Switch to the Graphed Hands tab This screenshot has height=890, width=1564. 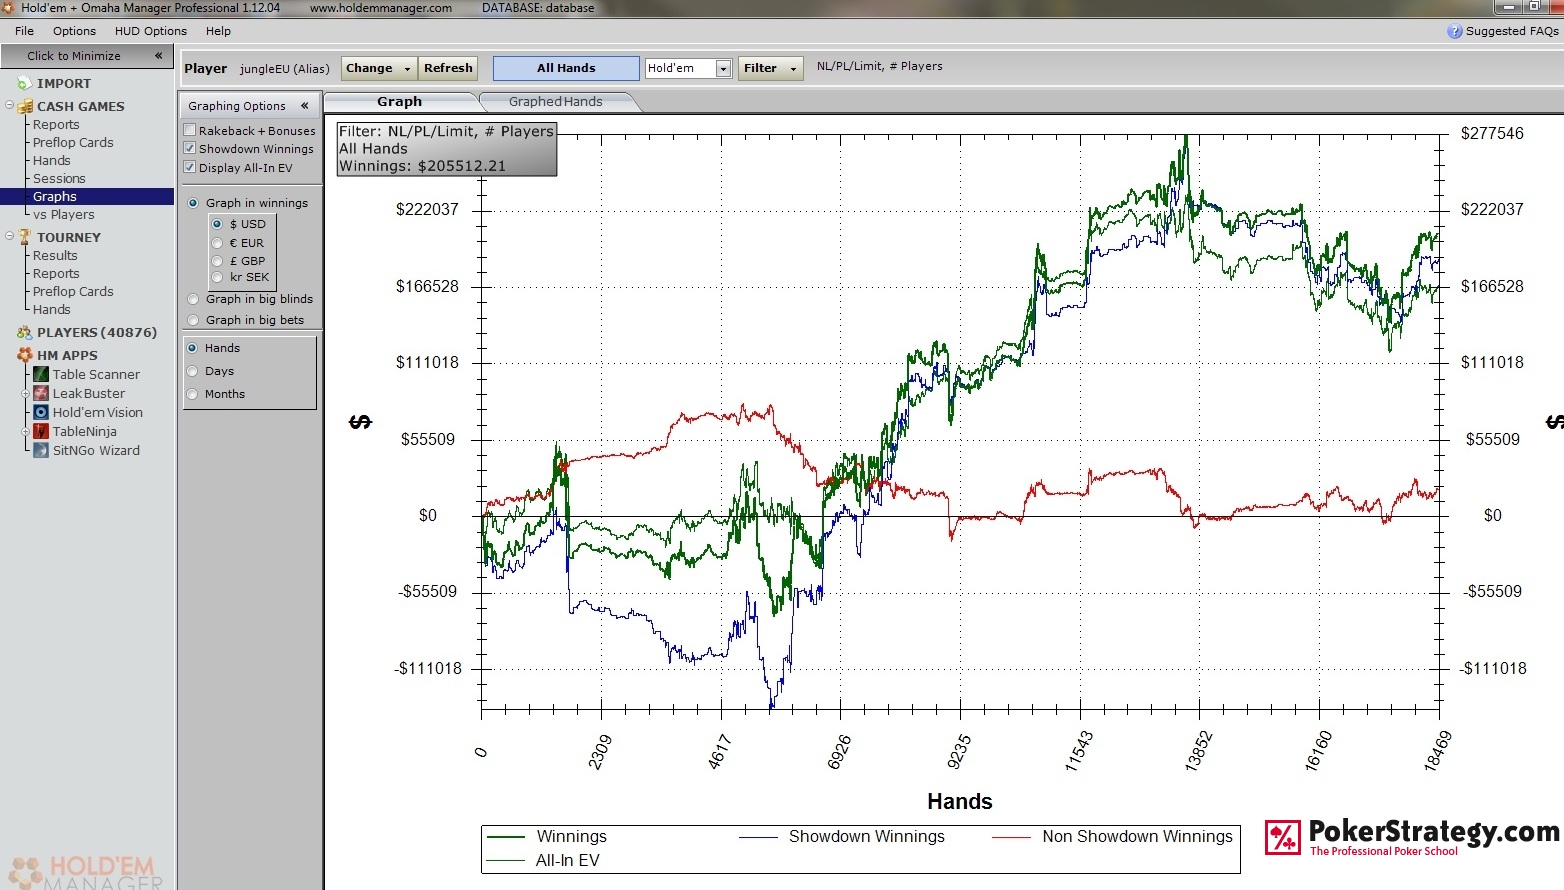click(x=556, y=101)
